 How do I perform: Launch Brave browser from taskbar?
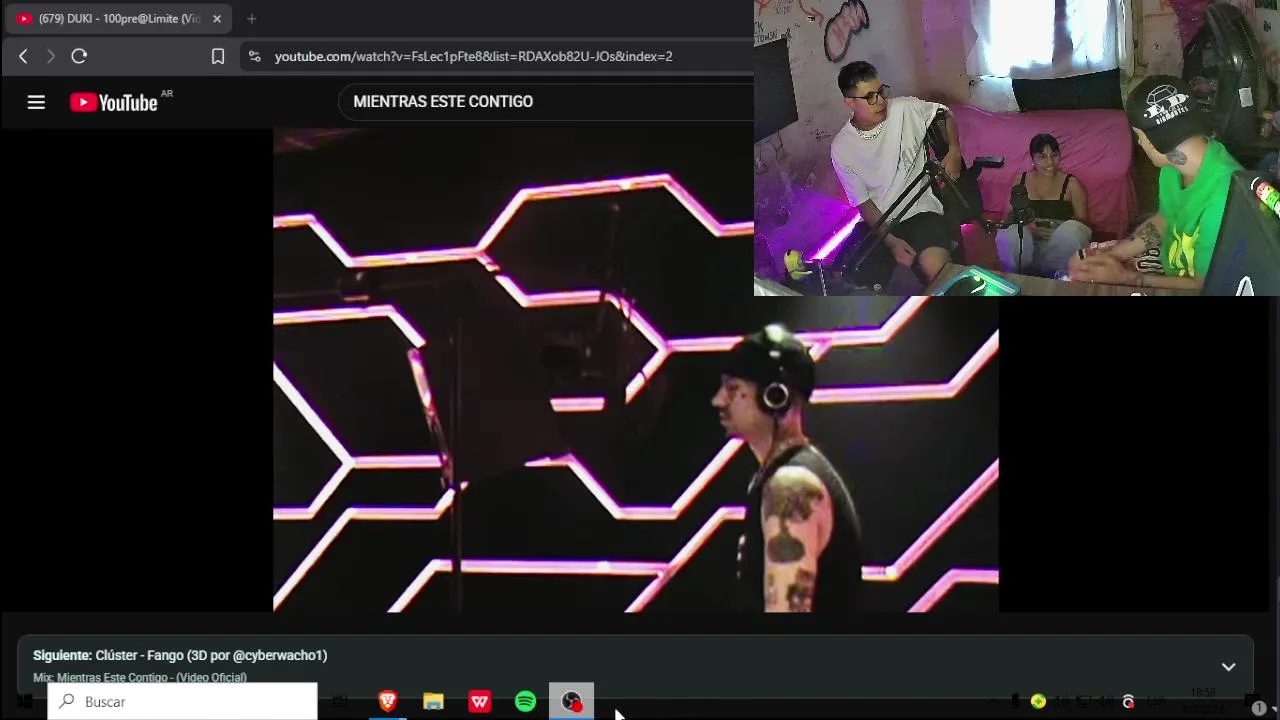pos(388,702)
